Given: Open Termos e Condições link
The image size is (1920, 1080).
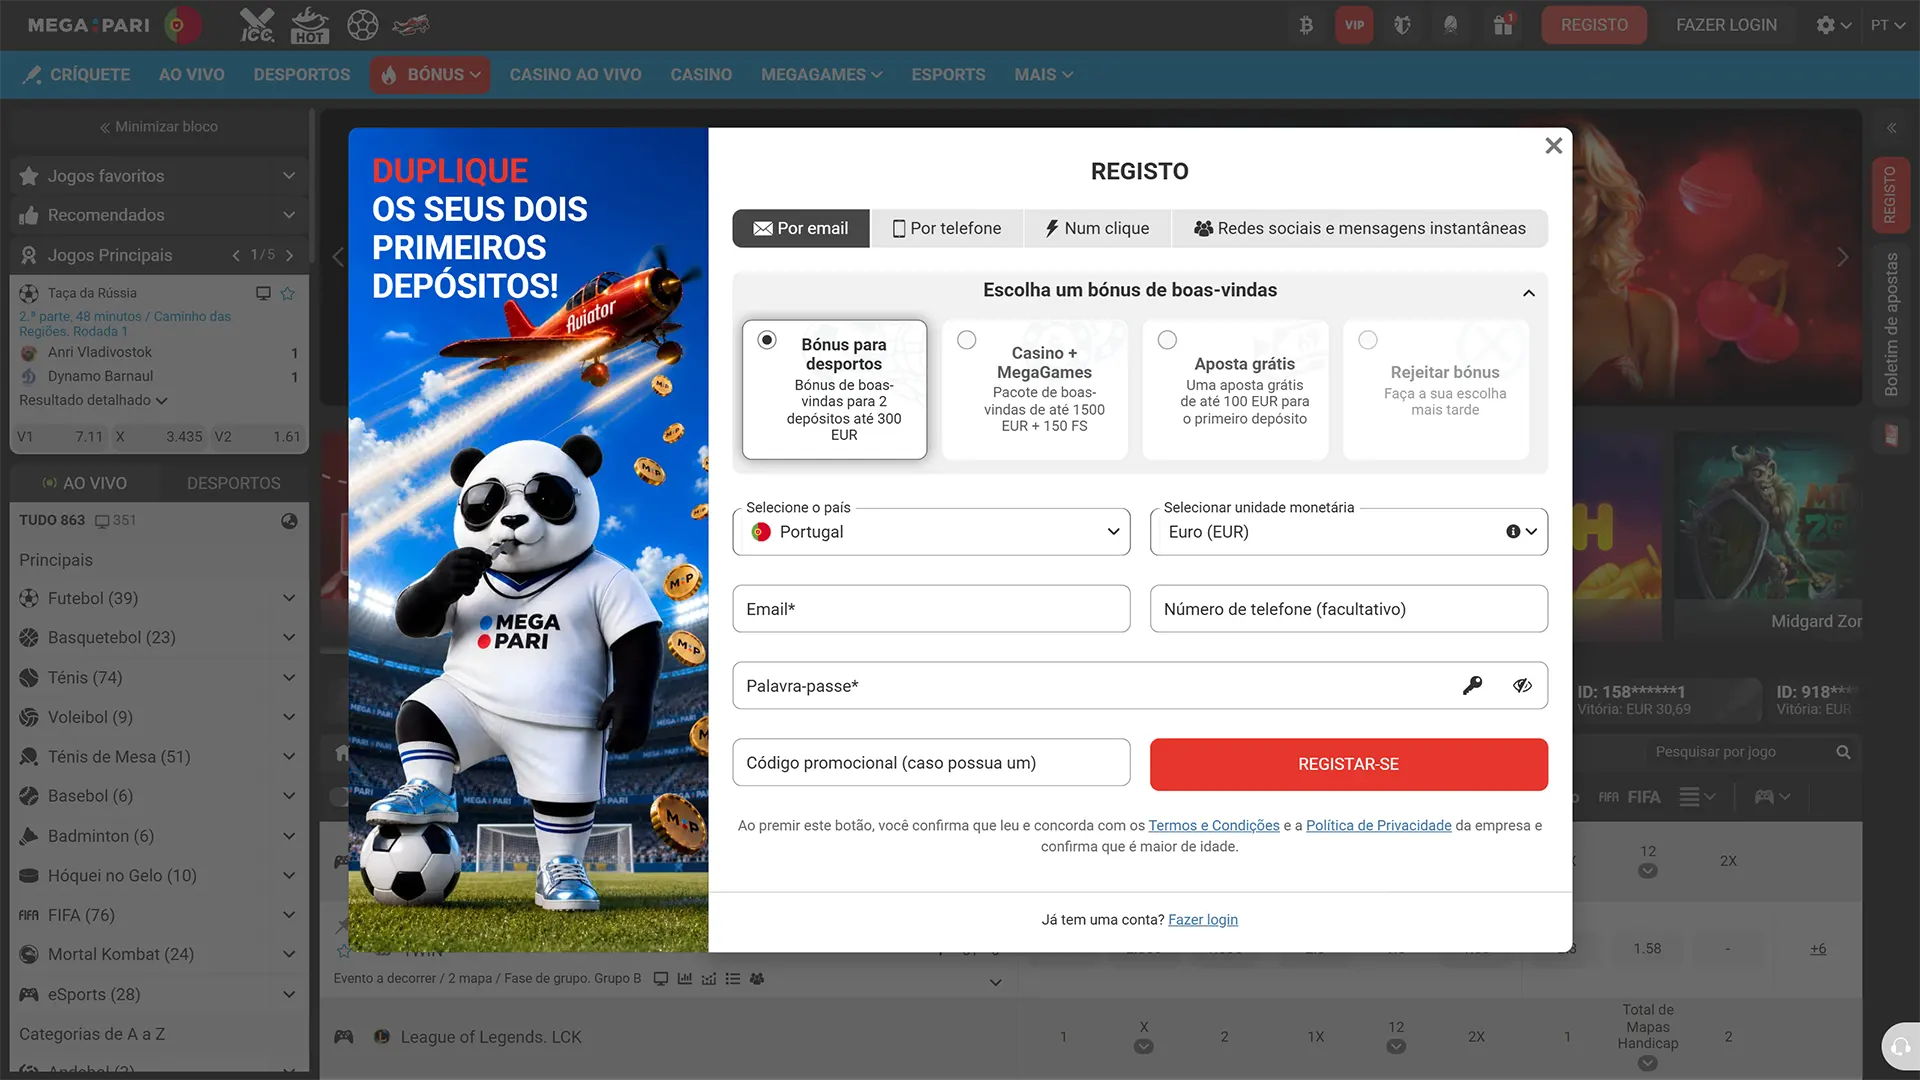Looking at the screenshot, I should click(1213, 825).
